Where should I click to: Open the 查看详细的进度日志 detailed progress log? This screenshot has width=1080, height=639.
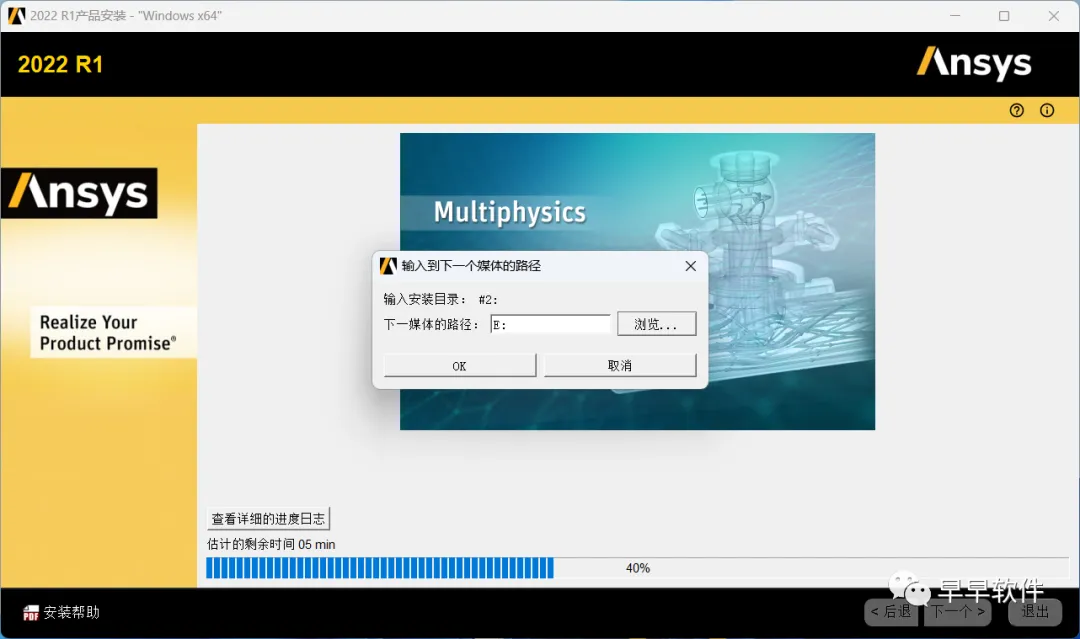pyautogui.click(x=268, y=518)
